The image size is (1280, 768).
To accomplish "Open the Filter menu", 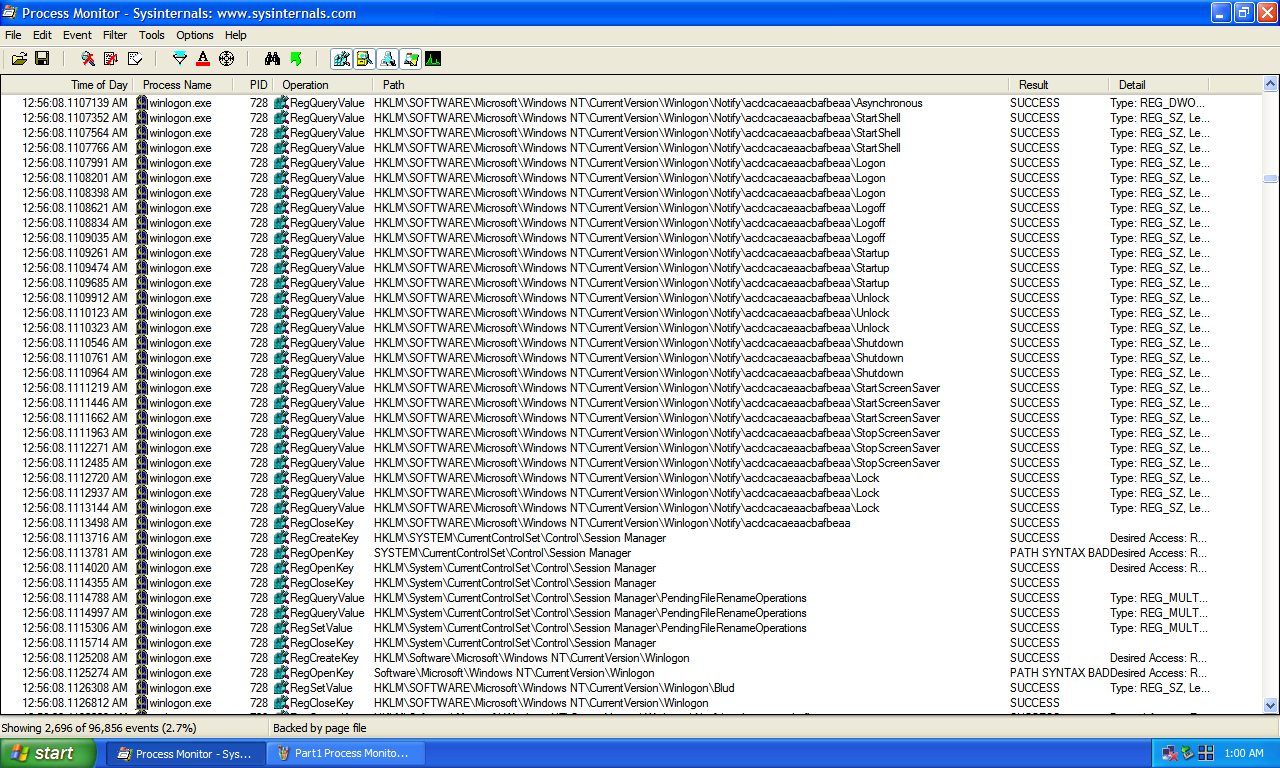I will pos(115,35).
